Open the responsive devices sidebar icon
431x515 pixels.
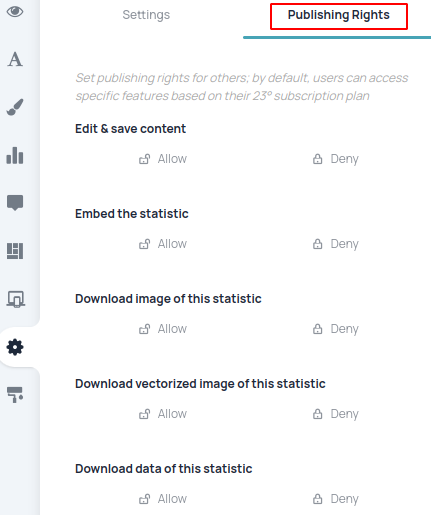point(15,299)
